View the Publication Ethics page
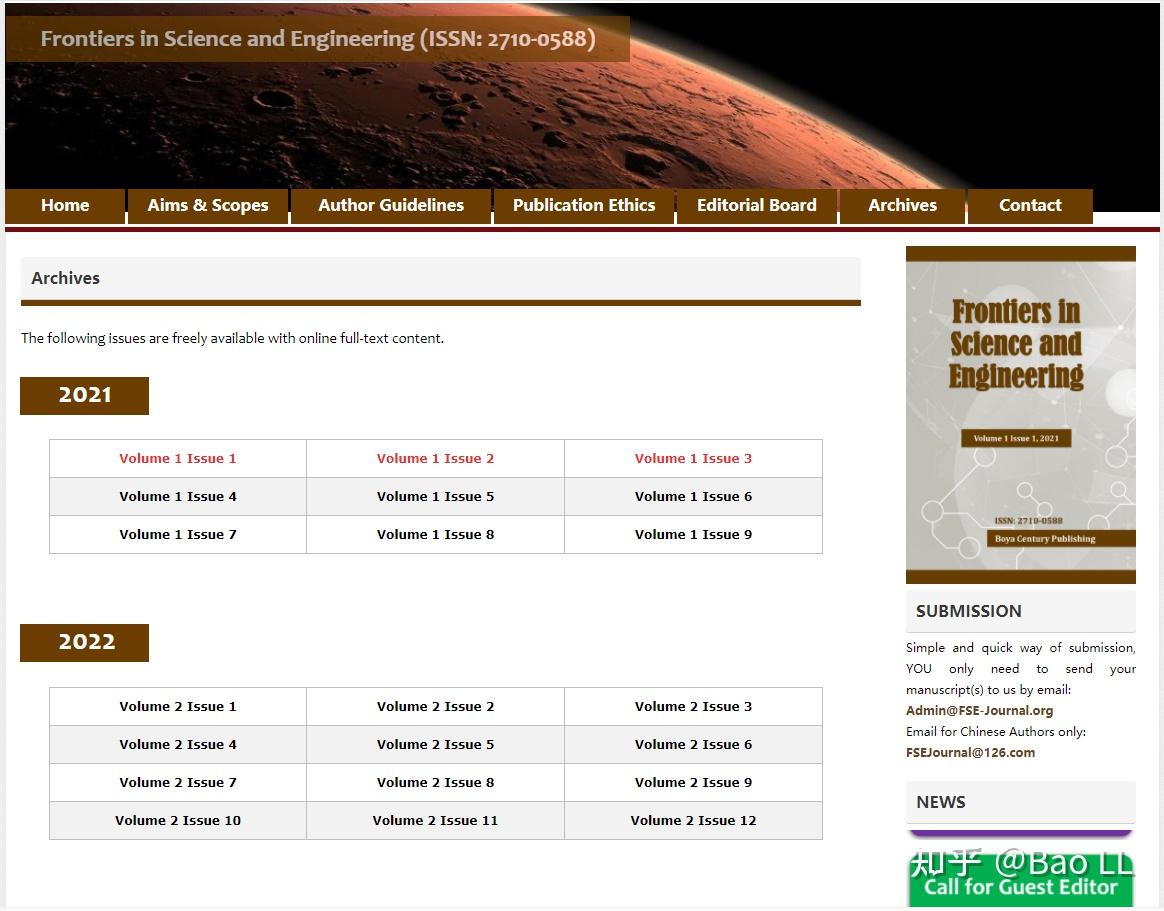 584,205
